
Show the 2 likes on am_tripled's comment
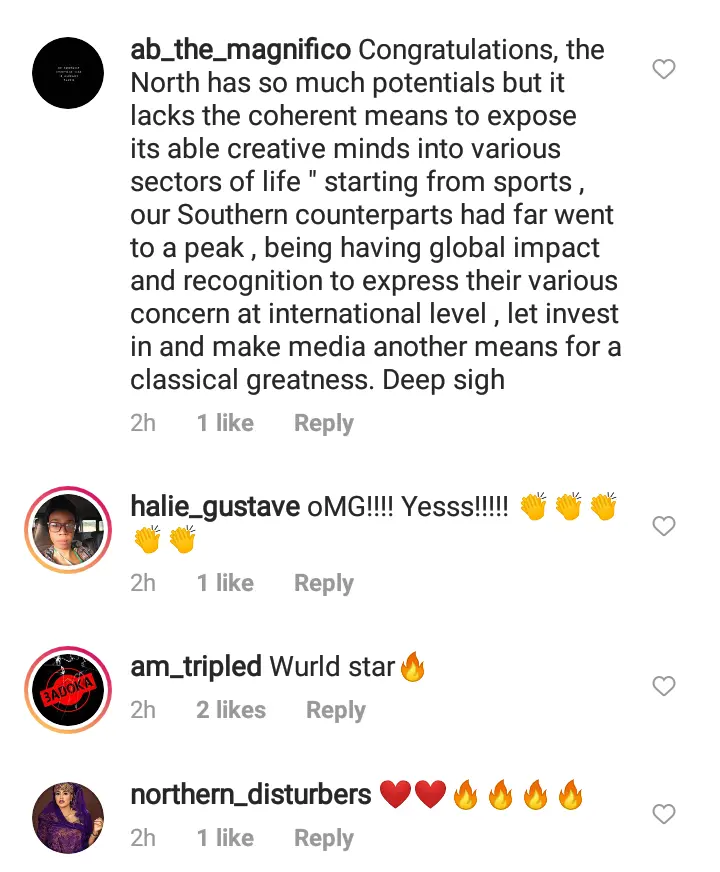tap(231, 710)
